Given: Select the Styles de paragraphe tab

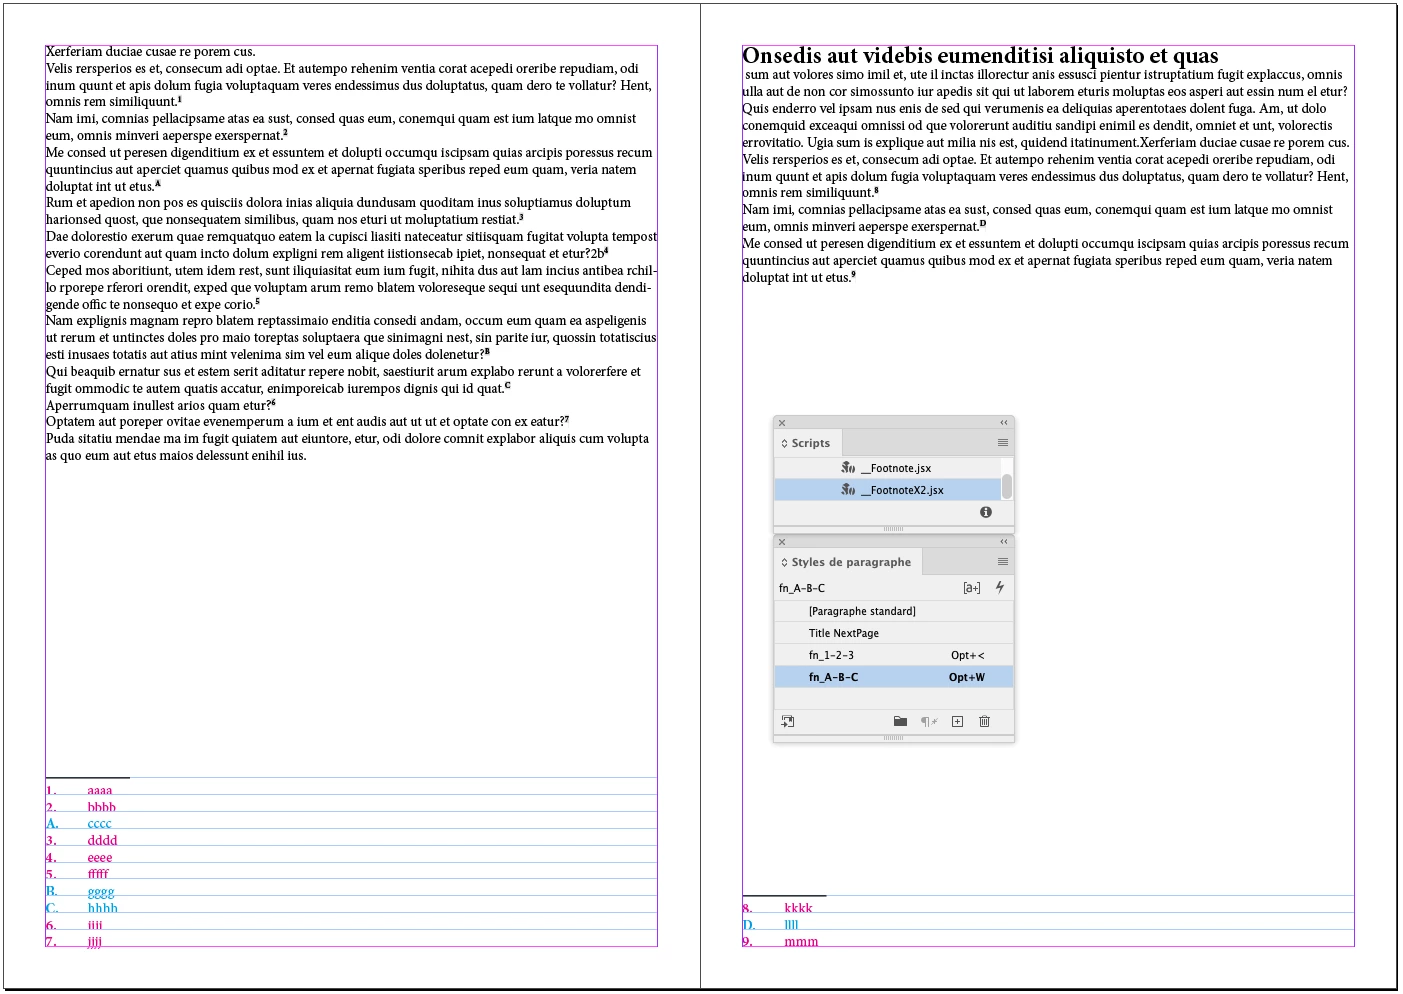Looking at the screenshot, I should (x=849, y=562).
